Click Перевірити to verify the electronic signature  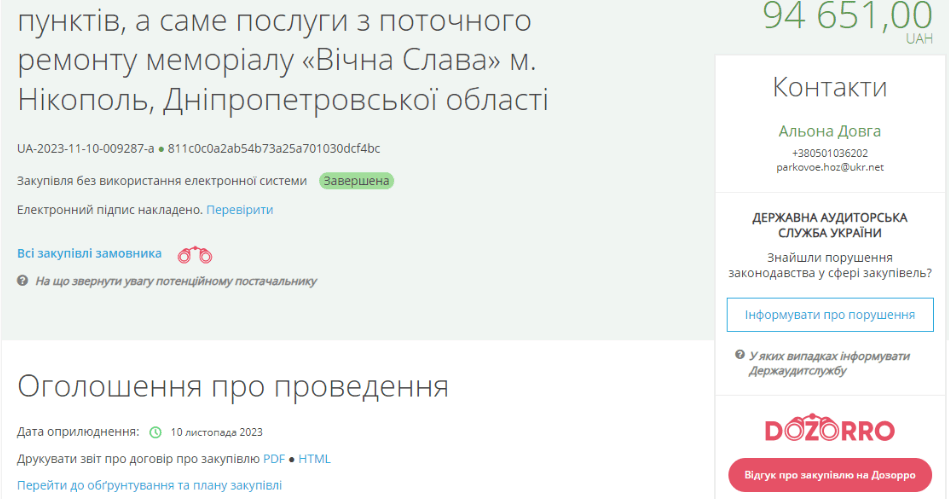[240, 210]
